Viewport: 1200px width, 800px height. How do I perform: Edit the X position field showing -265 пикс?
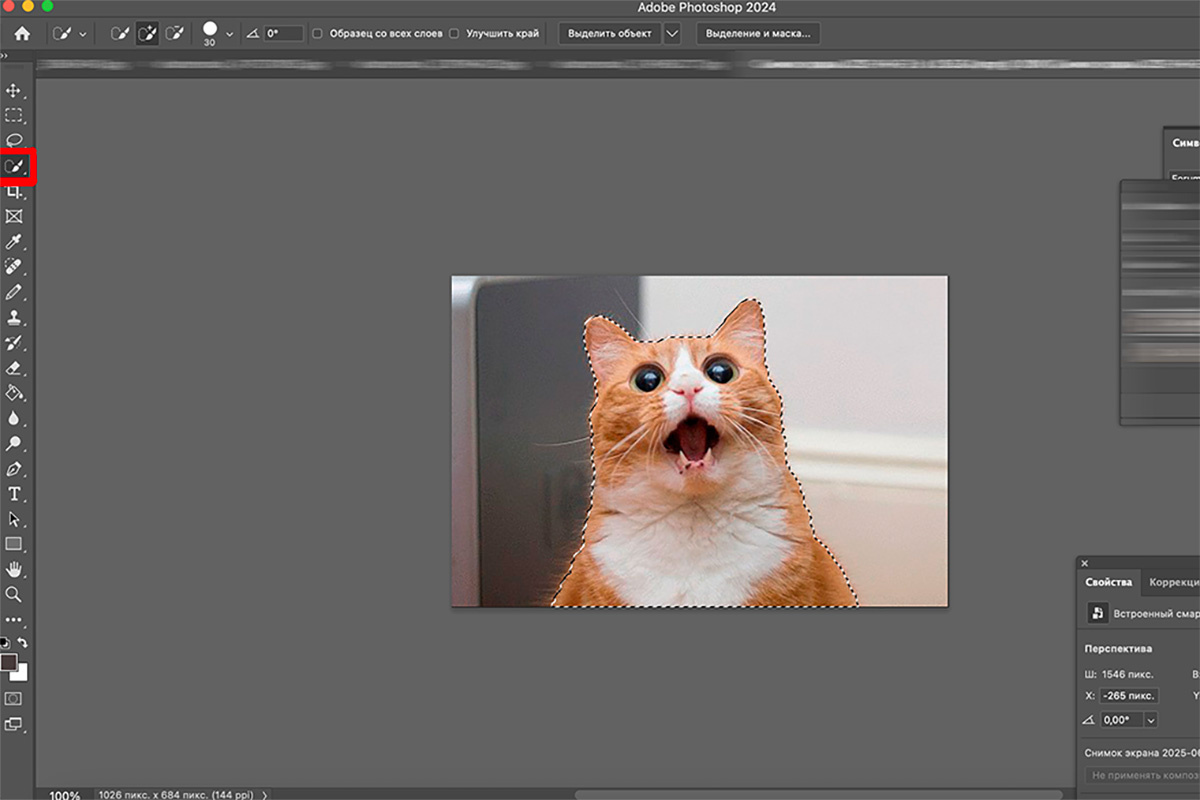click(1128, 696)
